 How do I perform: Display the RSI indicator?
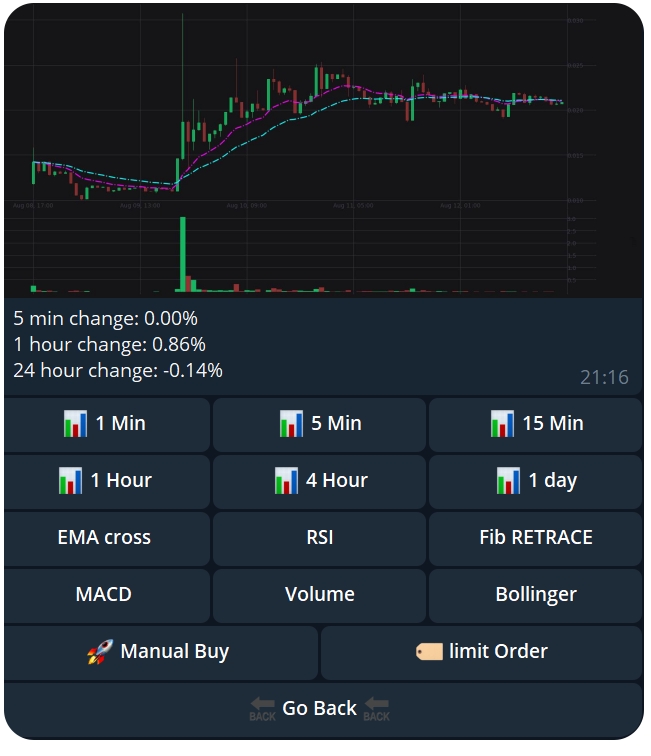320,538
